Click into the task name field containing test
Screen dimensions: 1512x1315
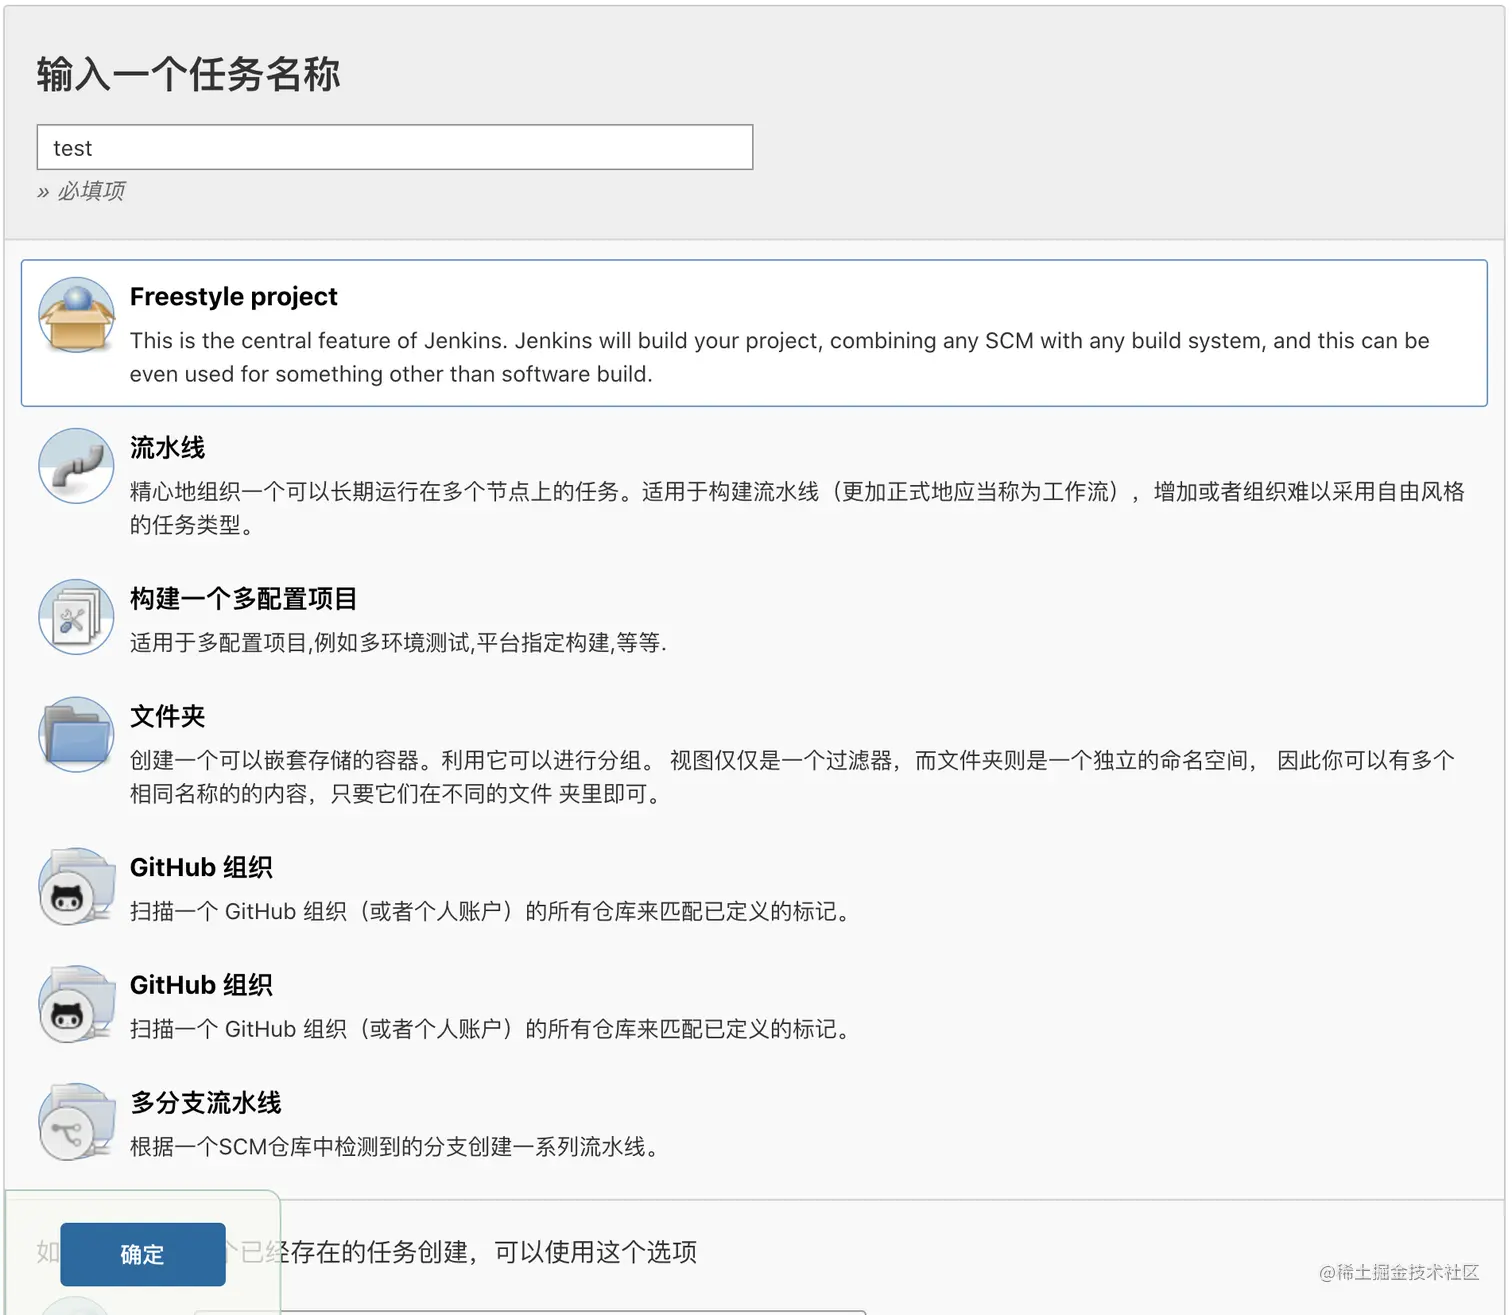point(395,147)
